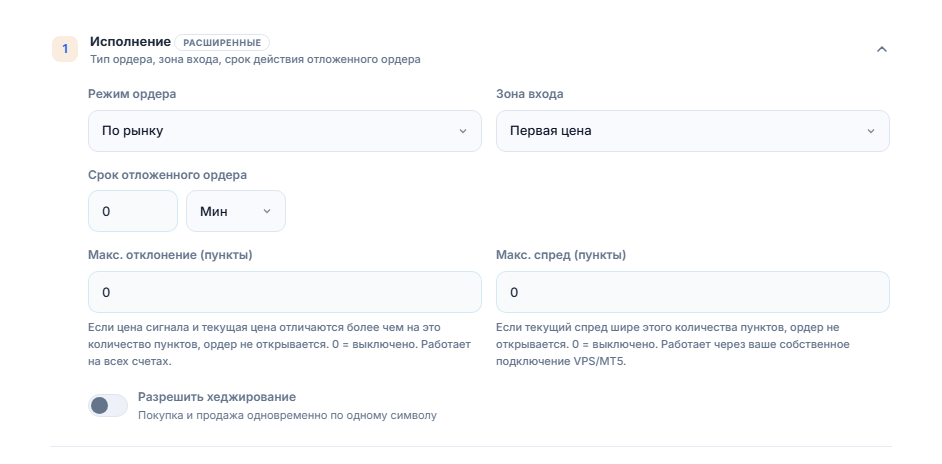Click the help text about 'текущий спред шире'
This screenshot has height=464, width=942.
[673, 344]
